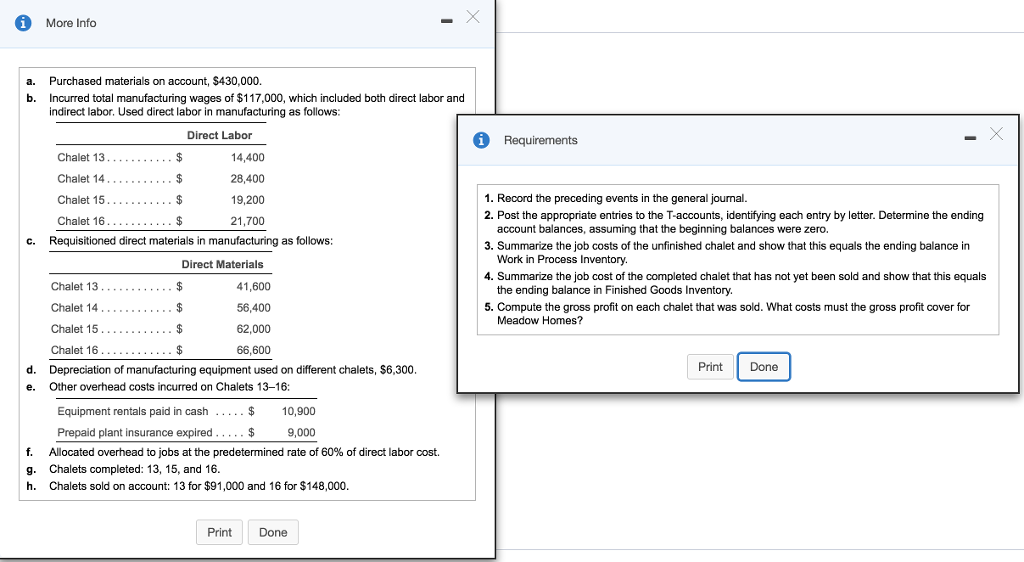Select the More Info dialog title
1024x562 pixels.
tap(71, 23)
